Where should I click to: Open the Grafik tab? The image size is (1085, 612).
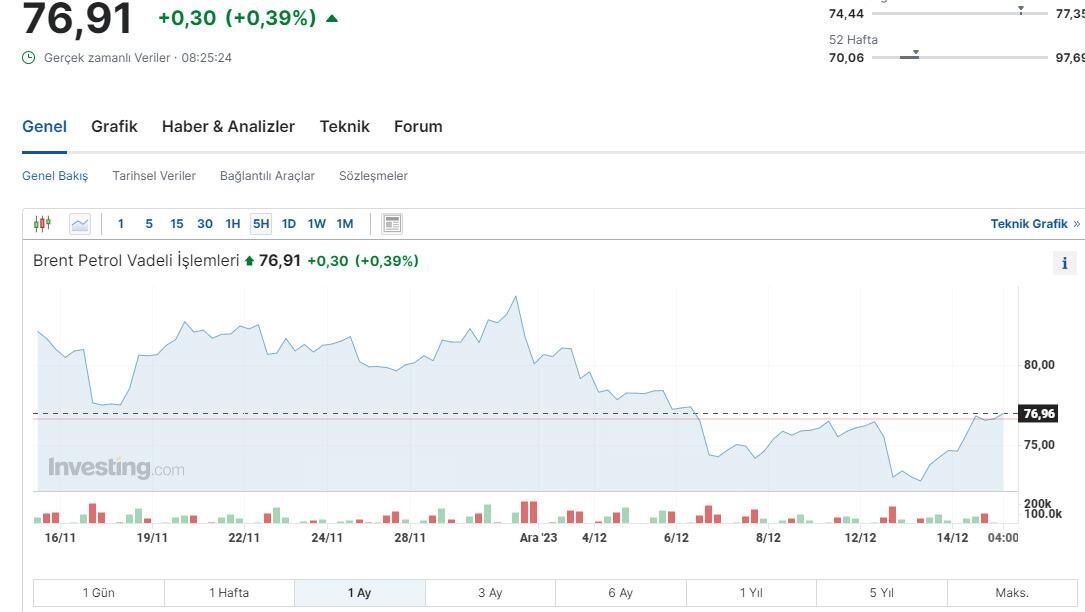pyautogui.click(x=114, y=127)
